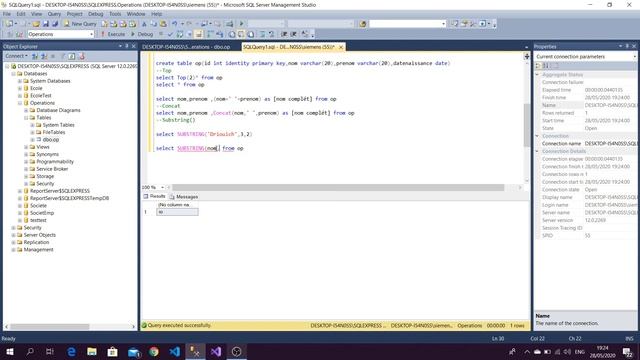640x360 pixels.
Task: Open the View menu
Action: pos(36,14)
